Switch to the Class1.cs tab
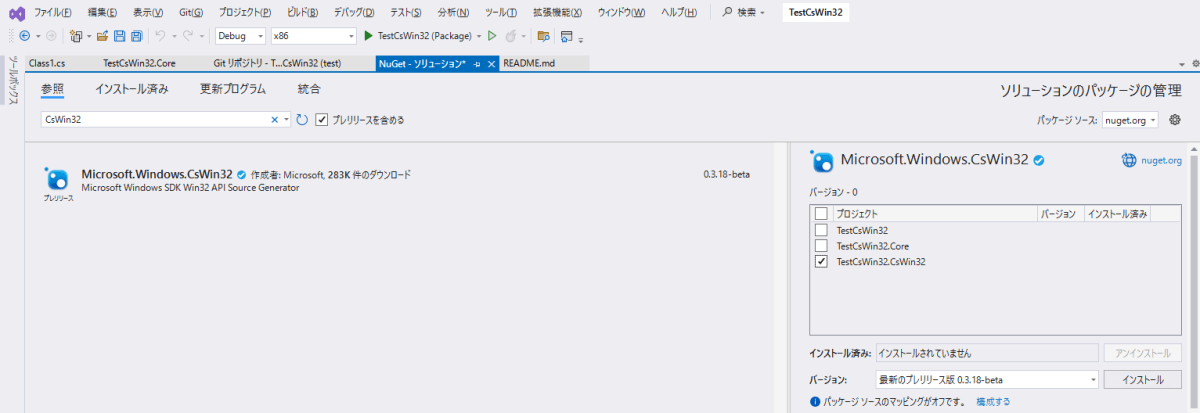Screen dimensions: 1200x413 pos(47,63)
